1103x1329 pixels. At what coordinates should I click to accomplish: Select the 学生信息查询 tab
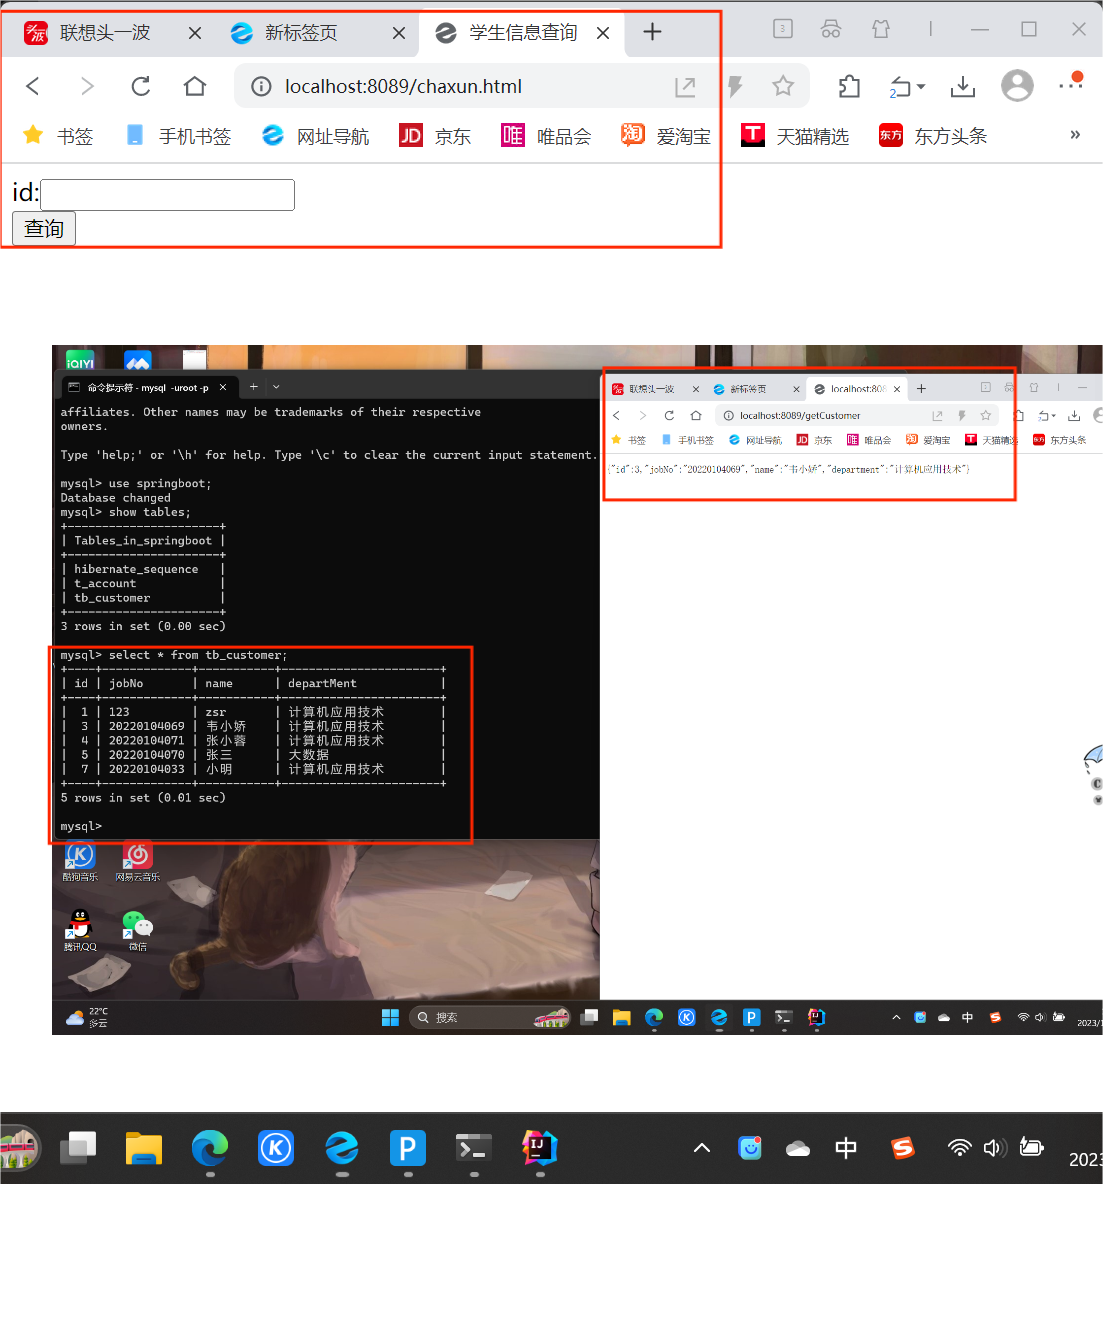pos(522,33)
